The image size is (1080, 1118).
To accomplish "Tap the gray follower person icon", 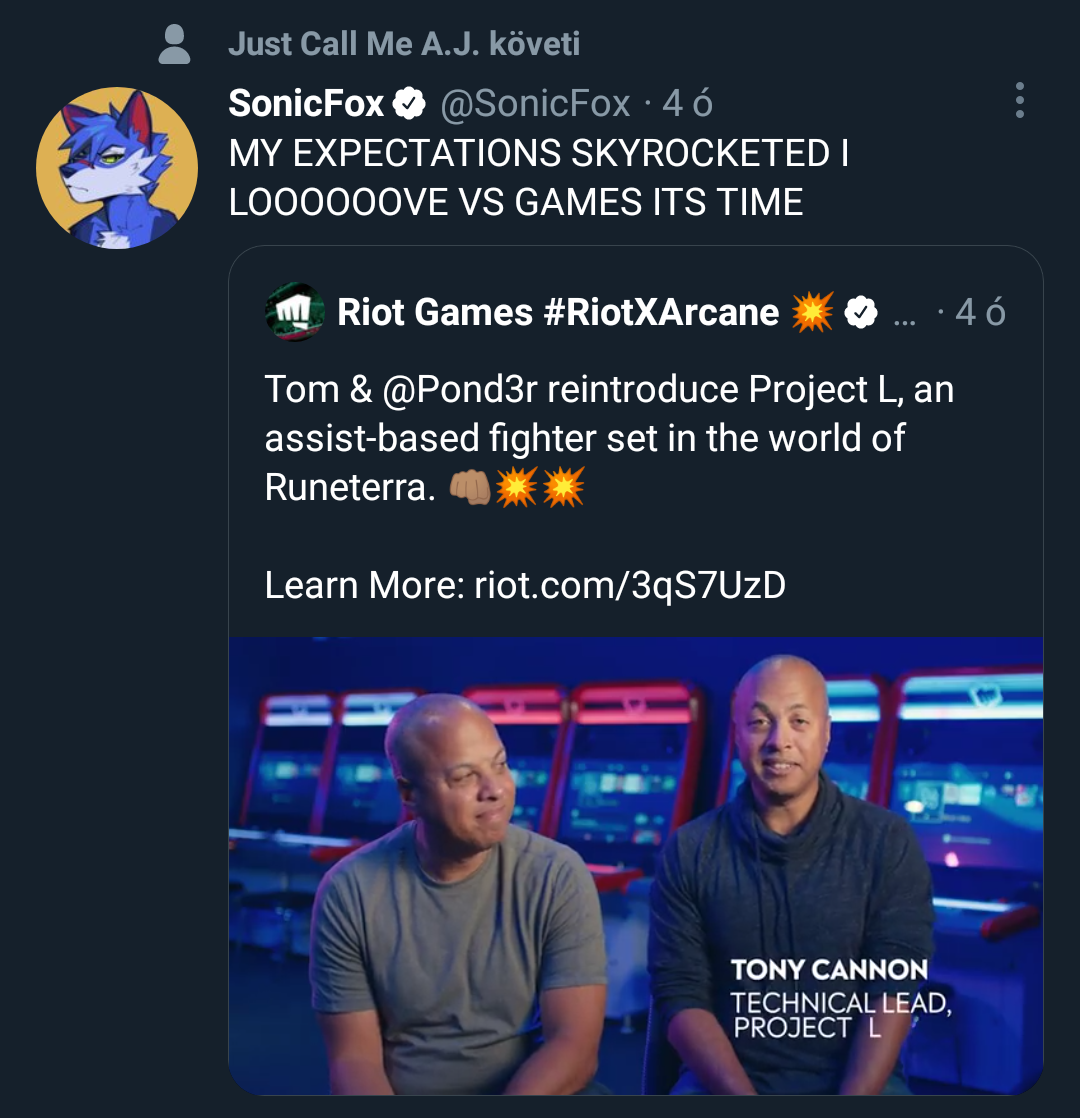I will pos(174,44).
